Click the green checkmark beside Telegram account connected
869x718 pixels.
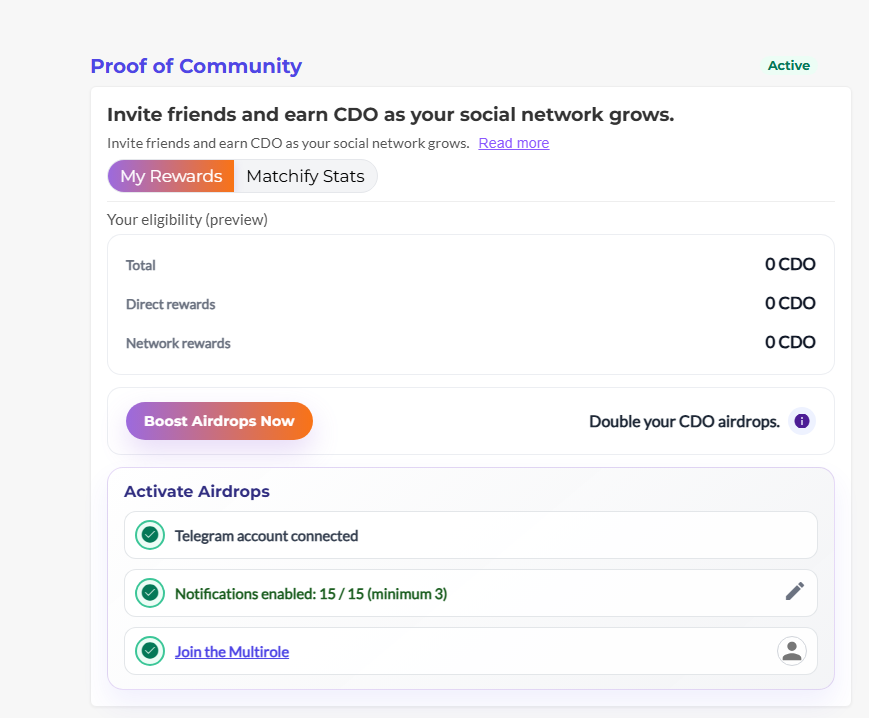(150, 535)
